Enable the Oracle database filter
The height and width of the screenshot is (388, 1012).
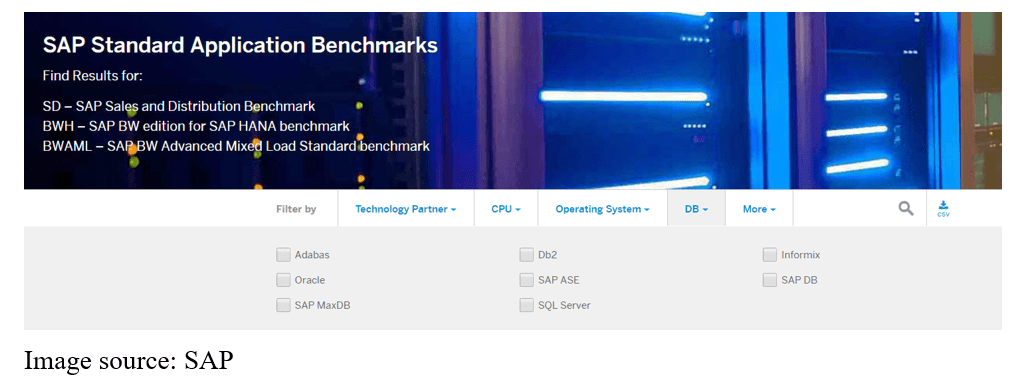coord(283,280)
